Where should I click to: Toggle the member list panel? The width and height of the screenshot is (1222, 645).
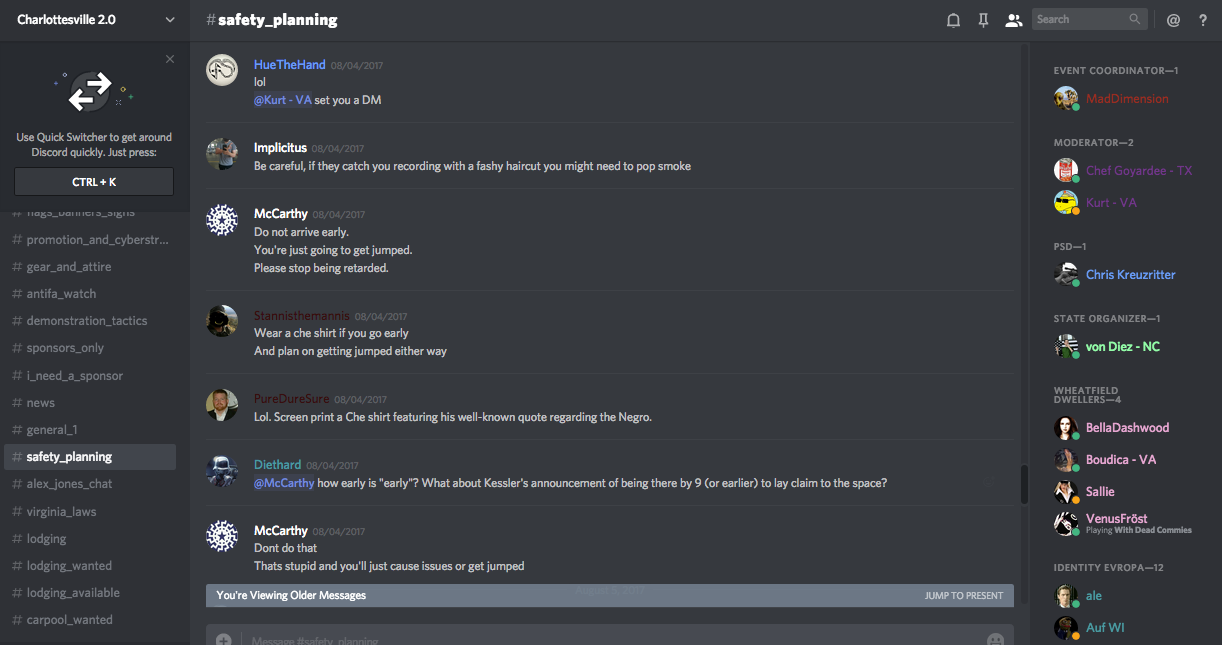[1013, 20]
